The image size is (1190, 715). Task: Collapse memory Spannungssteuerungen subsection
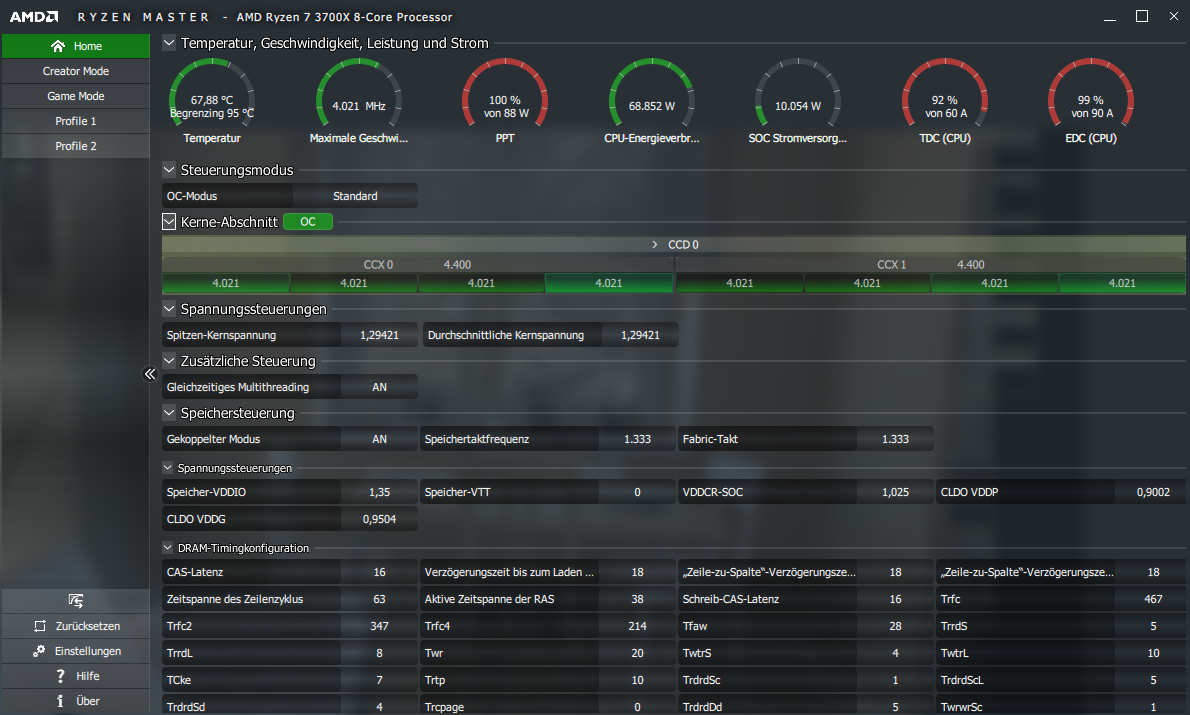[x=168, y=468]
